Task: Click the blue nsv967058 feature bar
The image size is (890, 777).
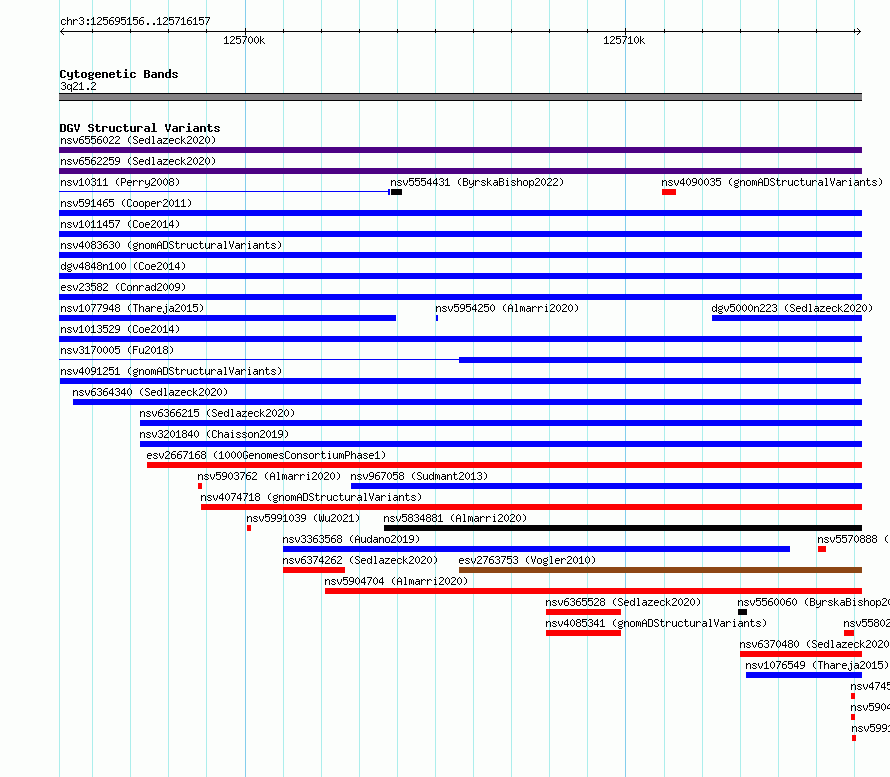Action: (606, 486)
